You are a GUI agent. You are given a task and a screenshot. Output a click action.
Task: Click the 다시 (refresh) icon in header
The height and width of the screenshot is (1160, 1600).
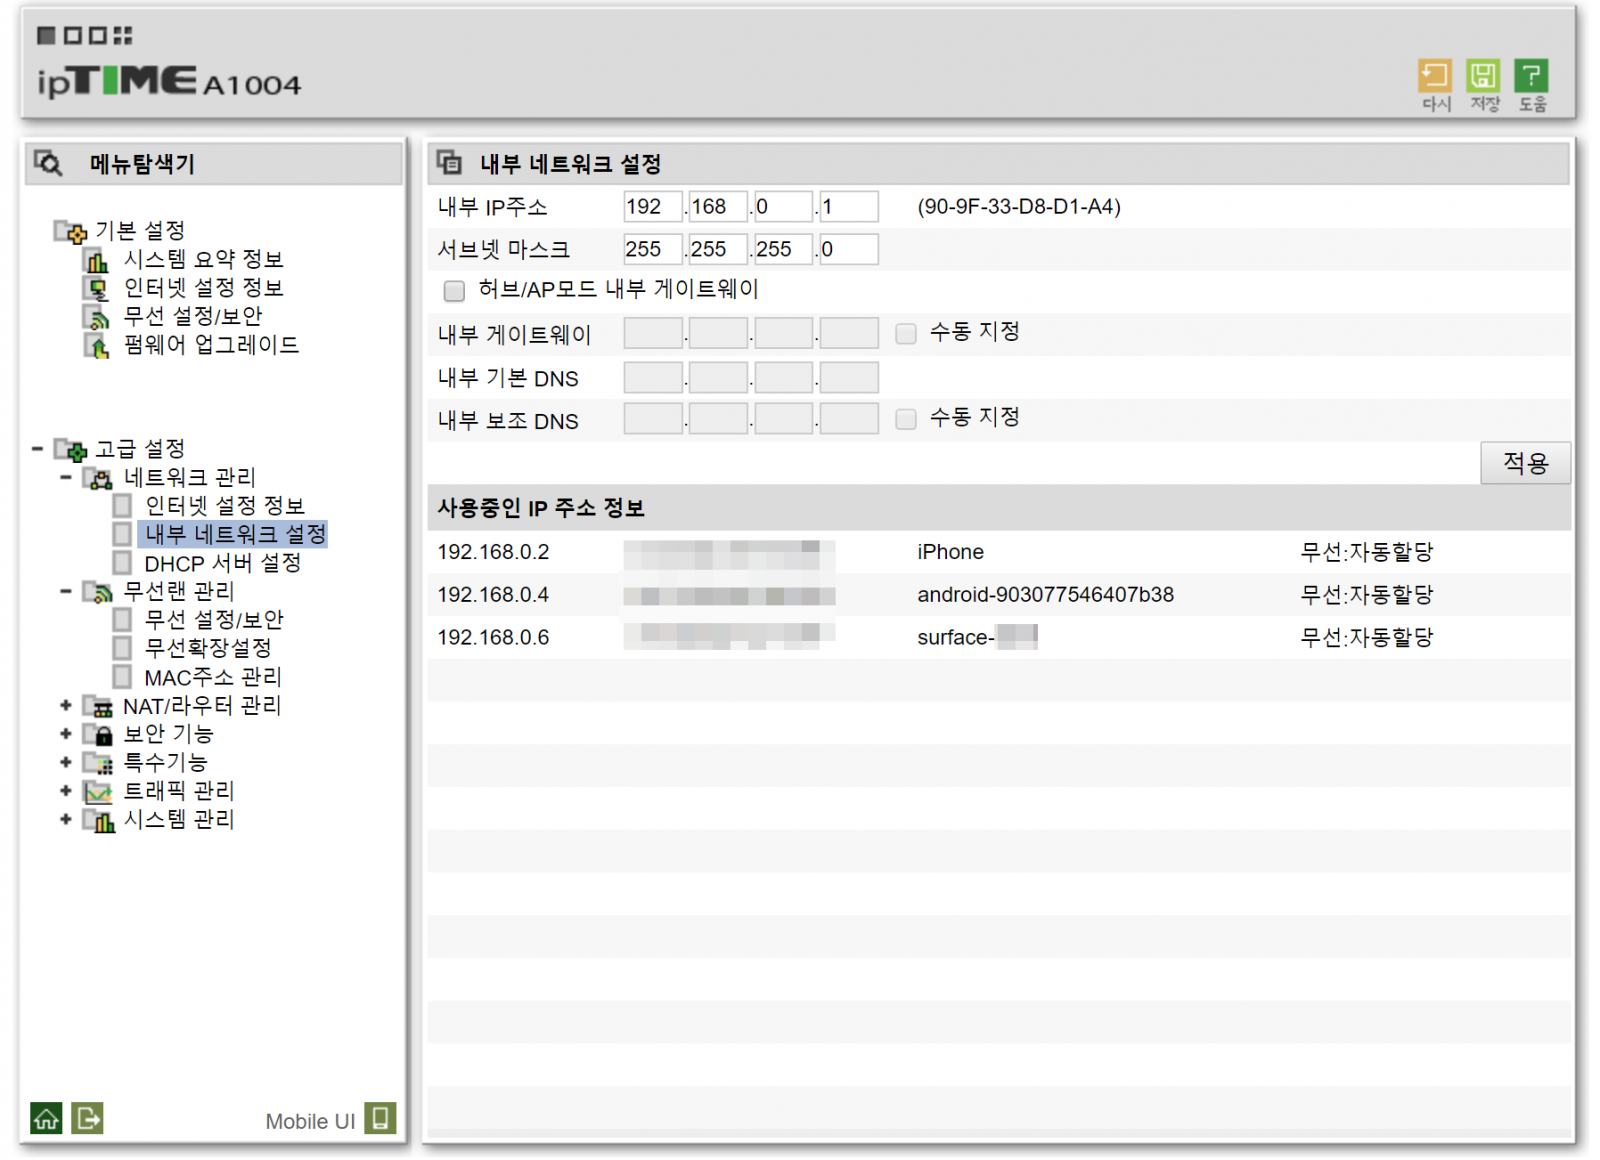coord(1435,76)
